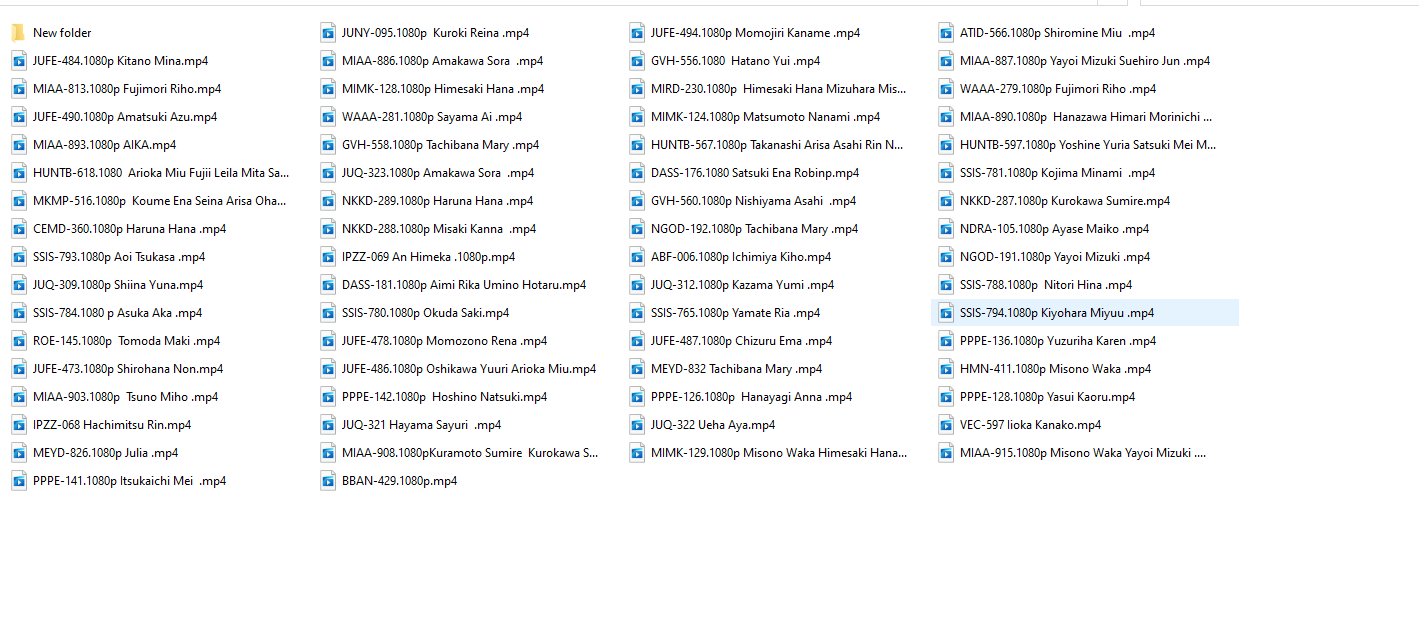
Task: Select the icon beside ABF-006 file
Action: point(637,257)
